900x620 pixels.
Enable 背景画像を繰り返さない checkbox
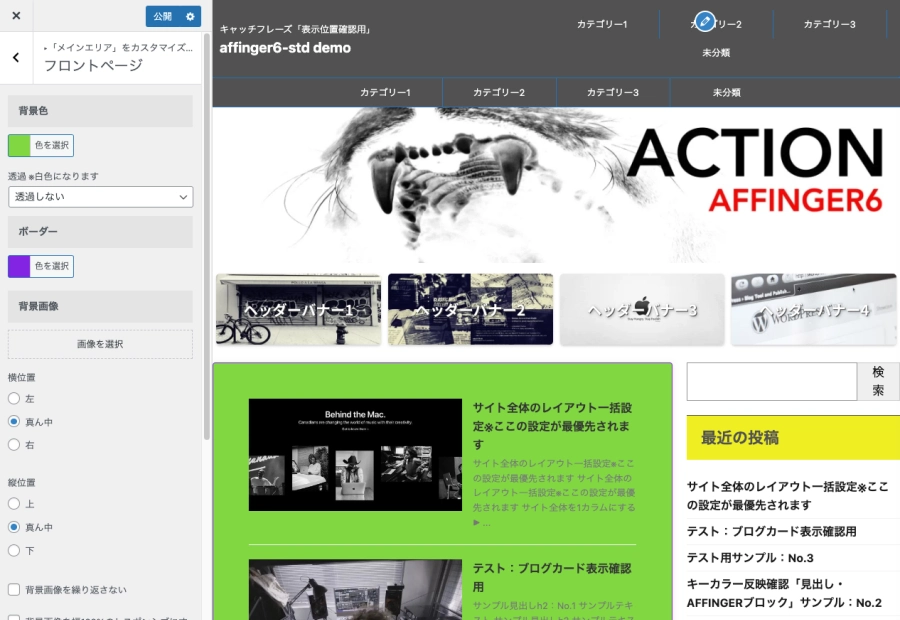(14, 590)
